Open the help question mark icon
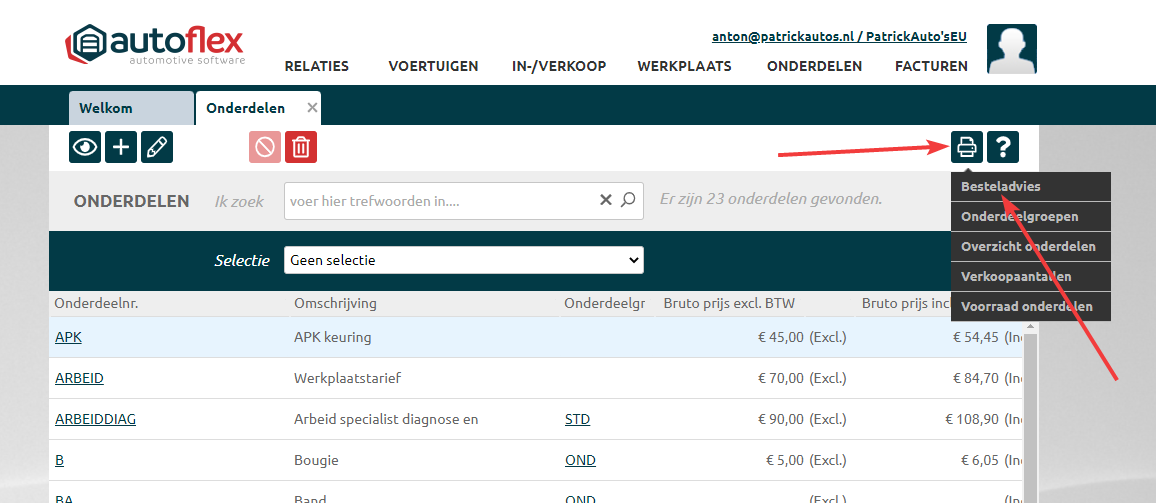This screenshot has width=1156, height=503. tap(1003, 147)
